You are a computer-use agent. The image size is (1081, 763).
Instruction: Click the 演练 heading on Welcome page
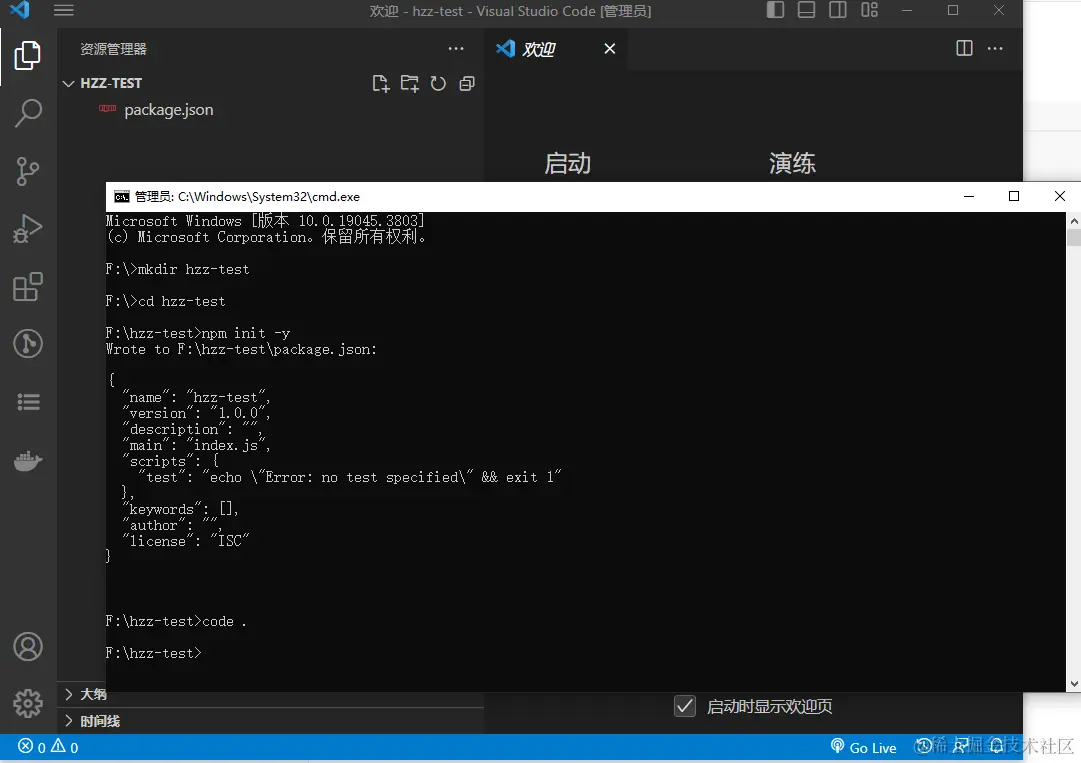pos(792,163)
